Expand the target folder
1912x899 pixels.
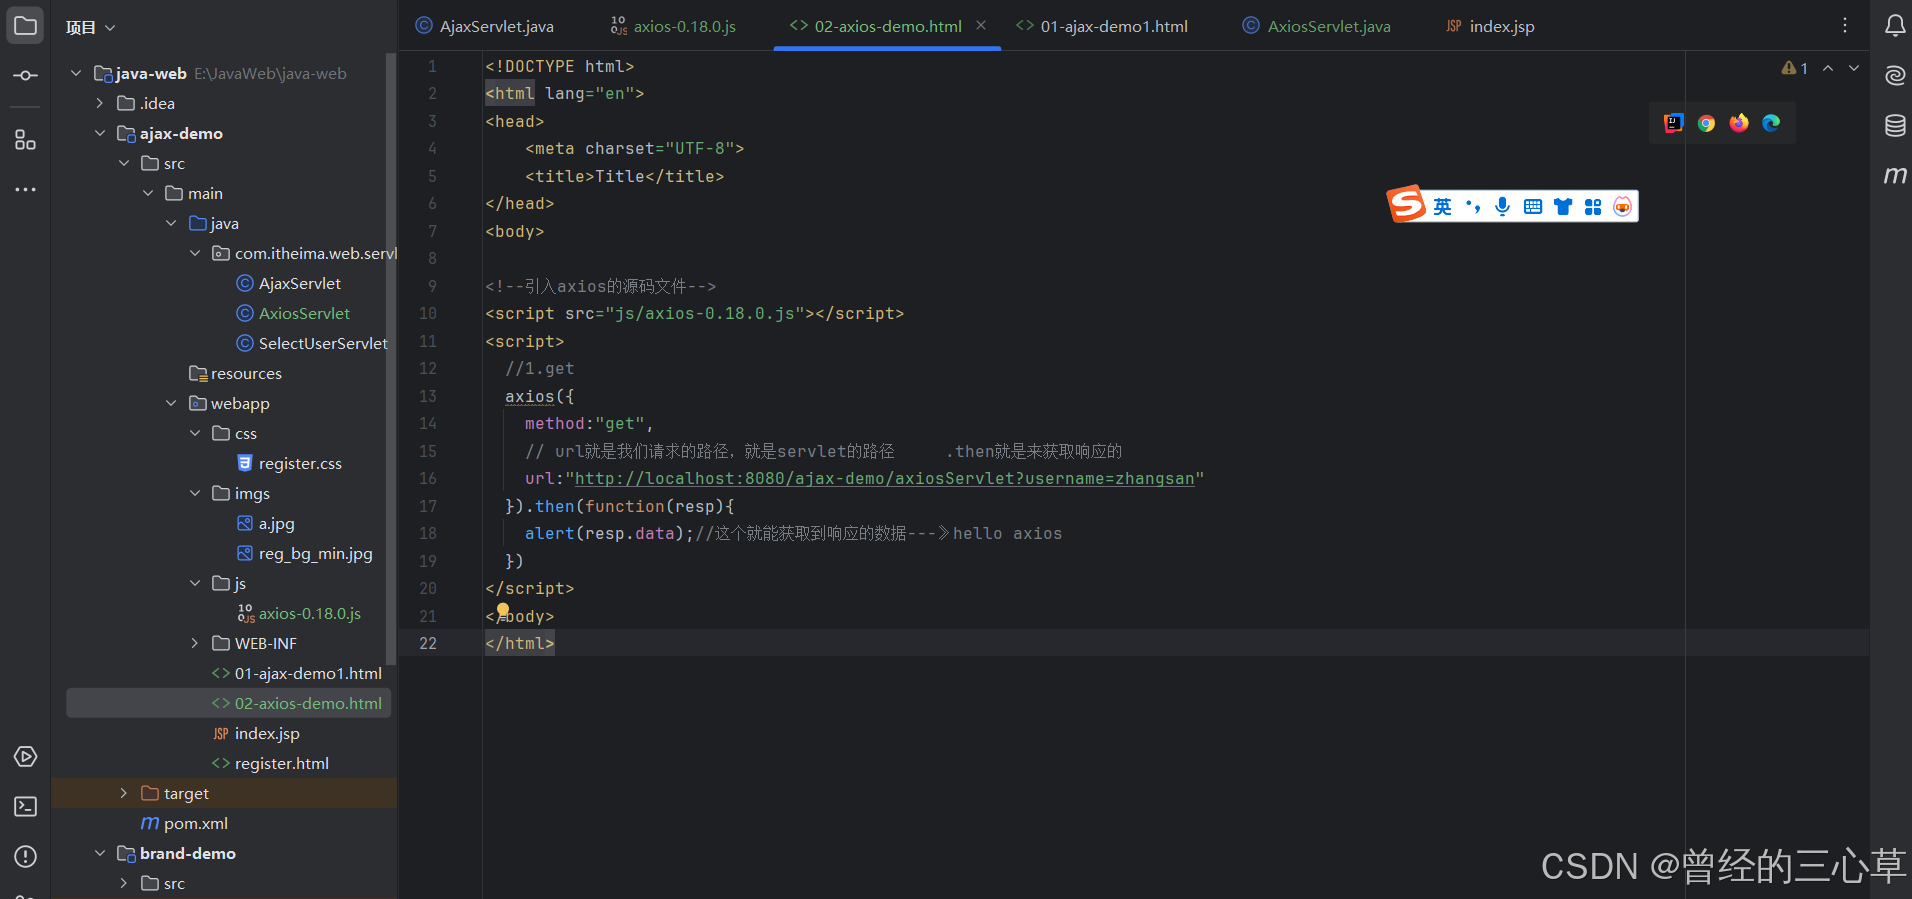(x=124, y=793)
